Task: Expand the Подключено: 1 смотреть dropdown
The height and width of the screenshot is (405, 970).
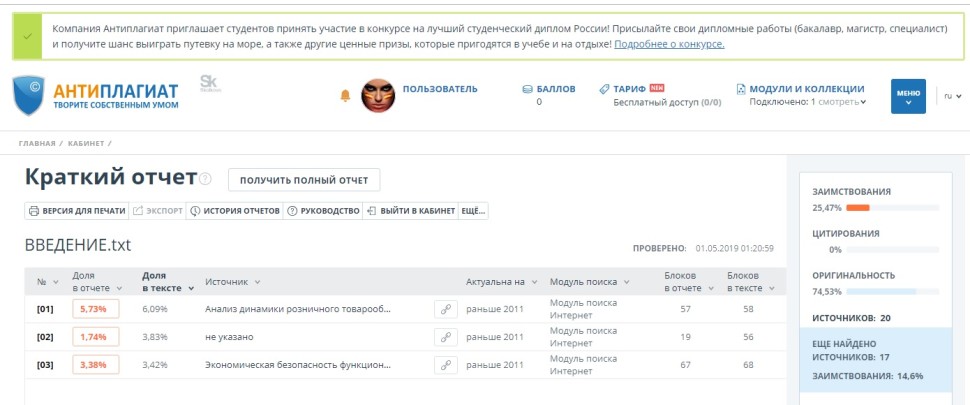Action: (807, 102)
